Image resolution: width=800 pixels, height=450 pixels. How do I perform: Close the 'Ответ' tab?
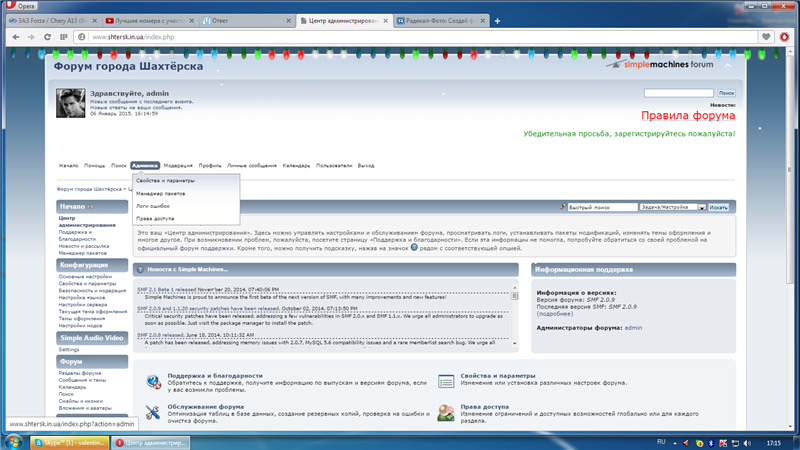coord(288,21)
